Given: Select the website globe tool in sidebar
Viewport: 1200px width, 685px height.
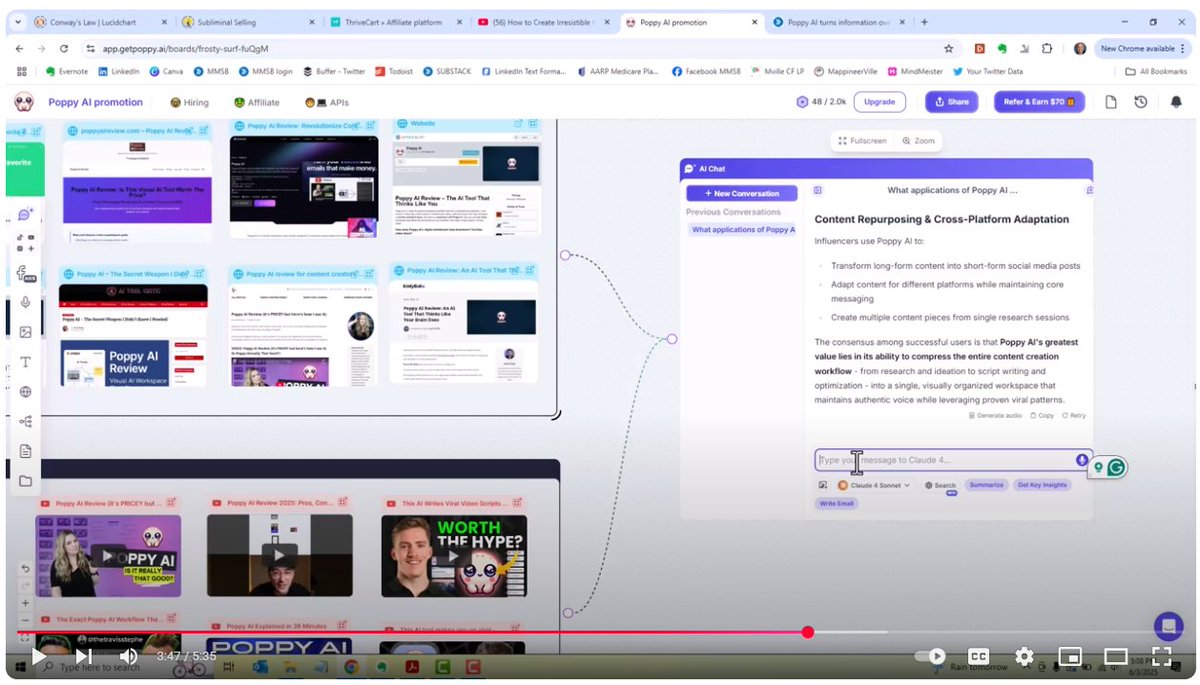Looking at the screenshot, I should point(25,392).
